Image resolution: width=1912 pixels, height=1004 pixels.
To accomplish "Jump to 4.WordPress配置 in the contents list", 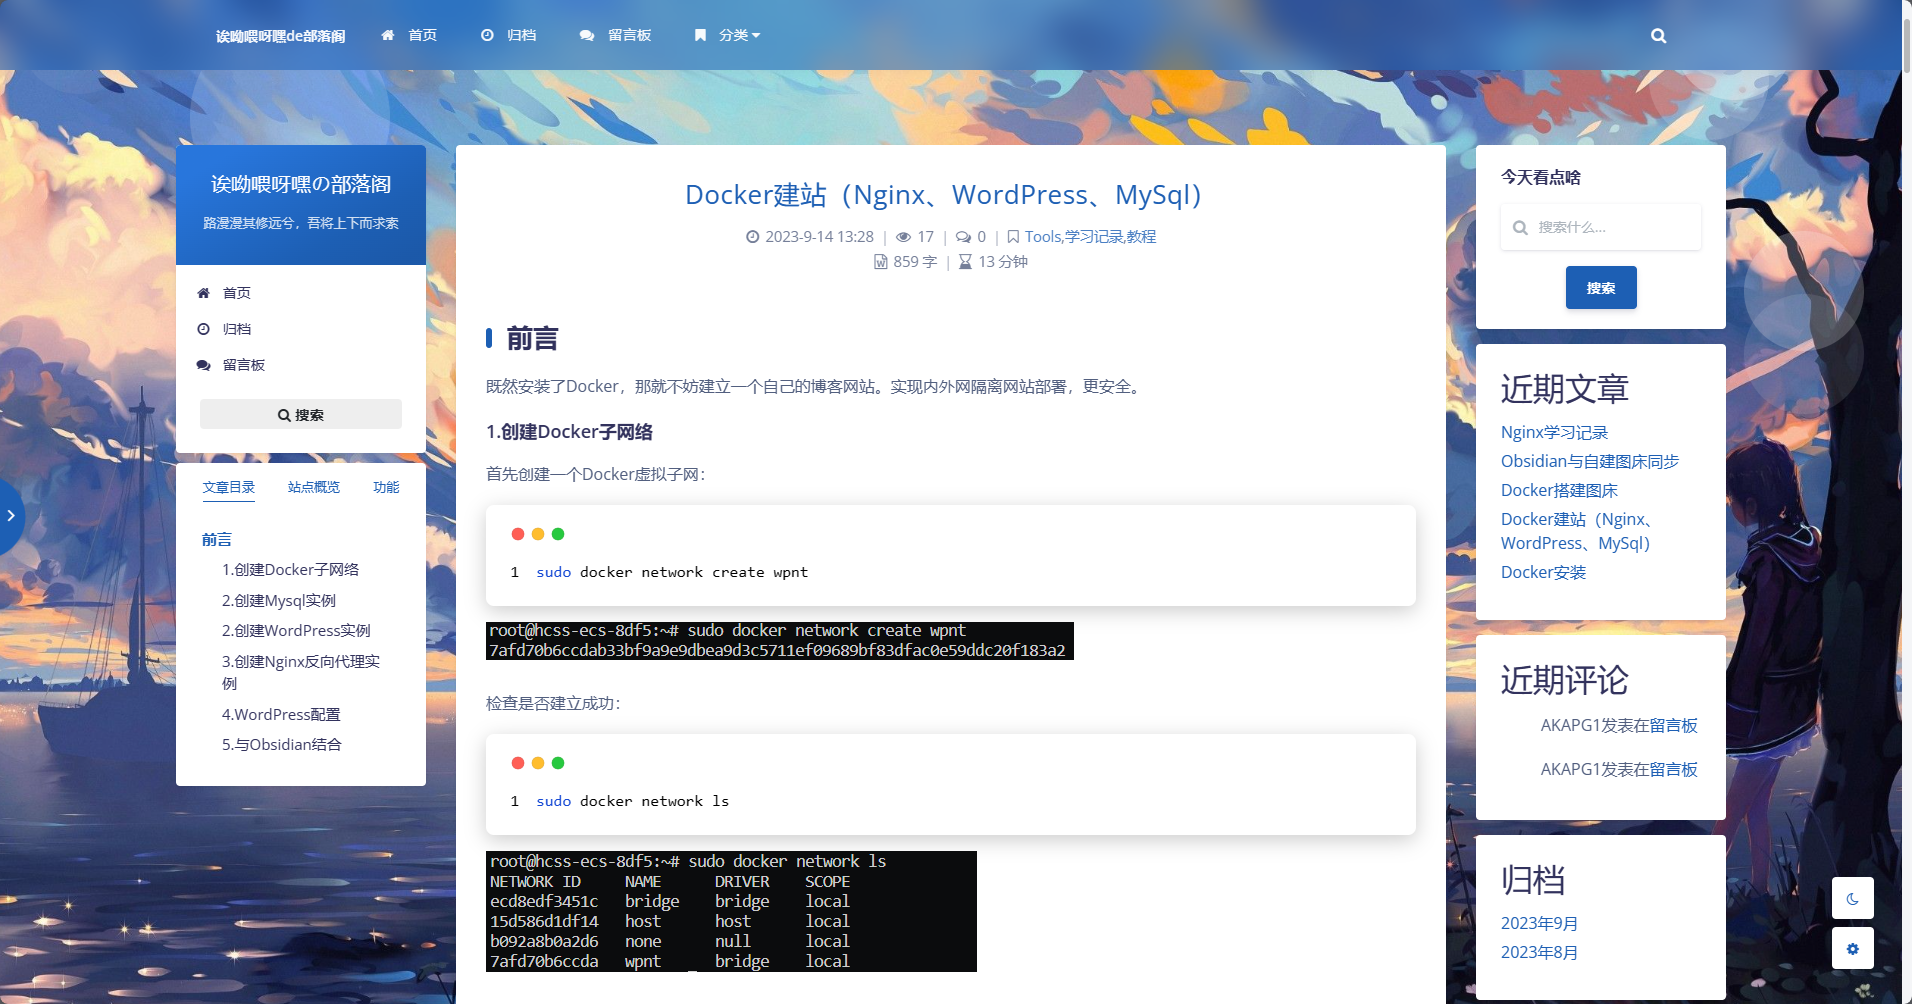I will click(x=281, y=715).
